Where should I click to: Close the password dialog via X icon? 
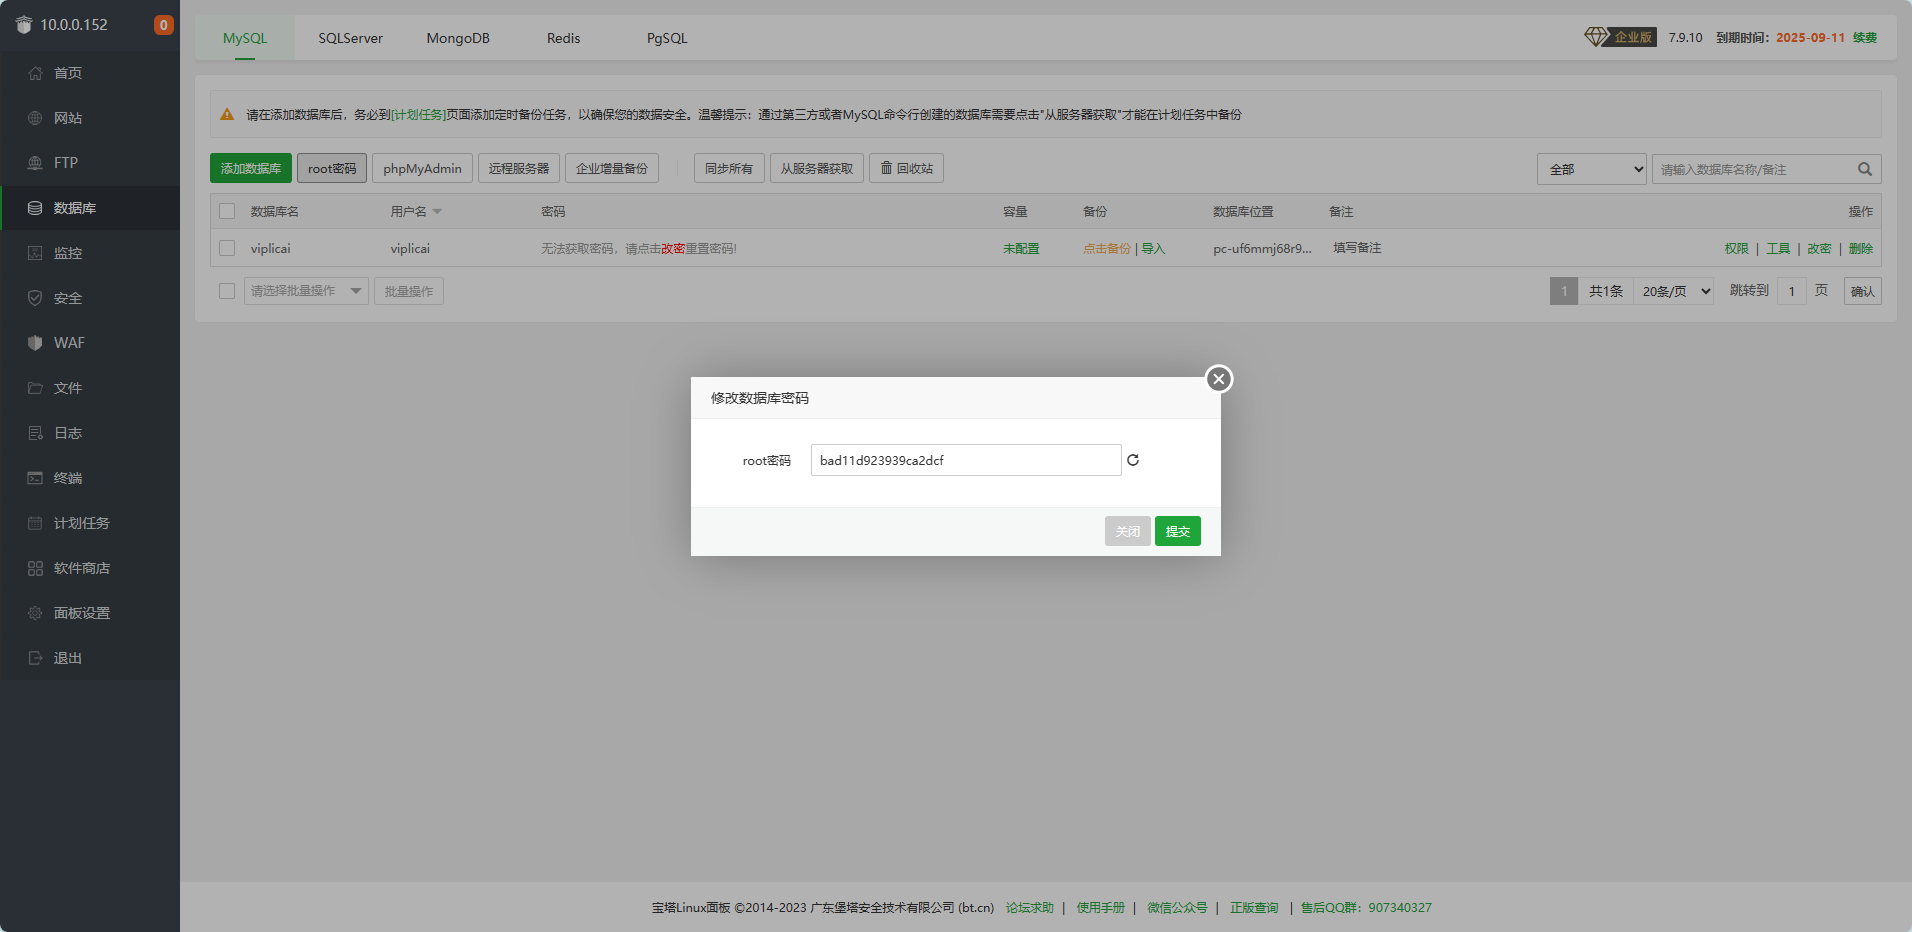pyautogui.click(x=1218, y=379)
